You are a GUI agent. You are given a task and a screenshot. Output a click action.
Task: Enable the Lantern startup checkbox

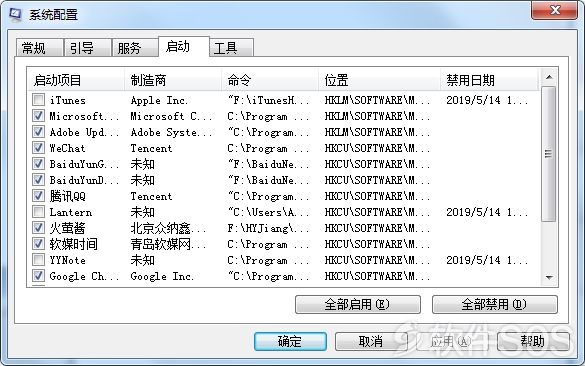click(x=38, y=212)
